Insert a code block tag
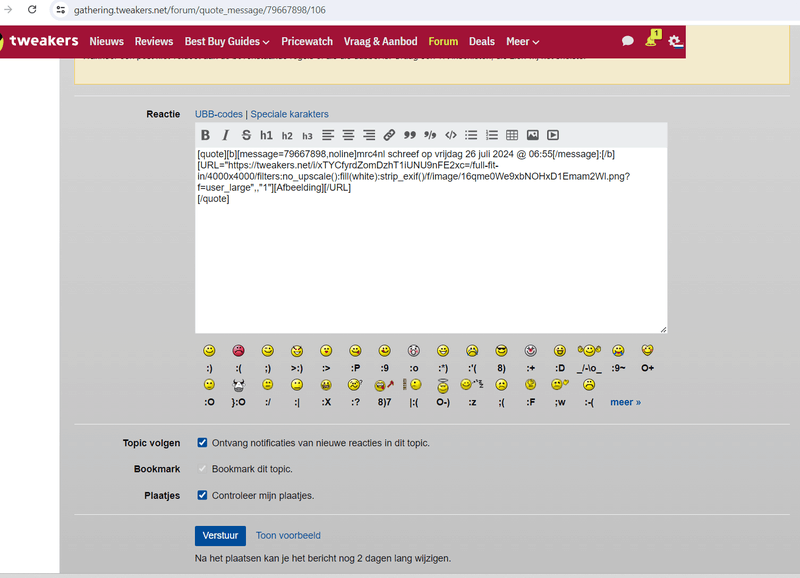The height and width of the screenshot is (578, 800). tap(451, 135)
